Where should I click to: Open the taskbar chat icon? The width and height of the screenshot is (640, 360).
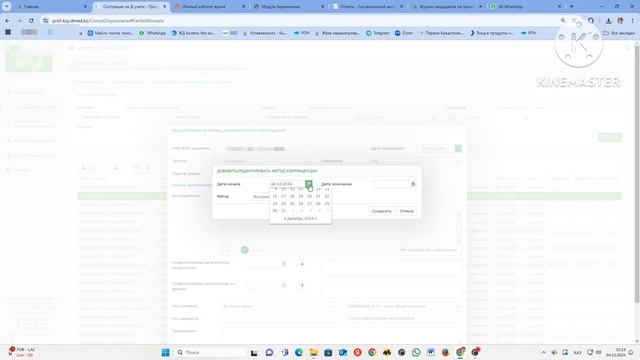269,352
